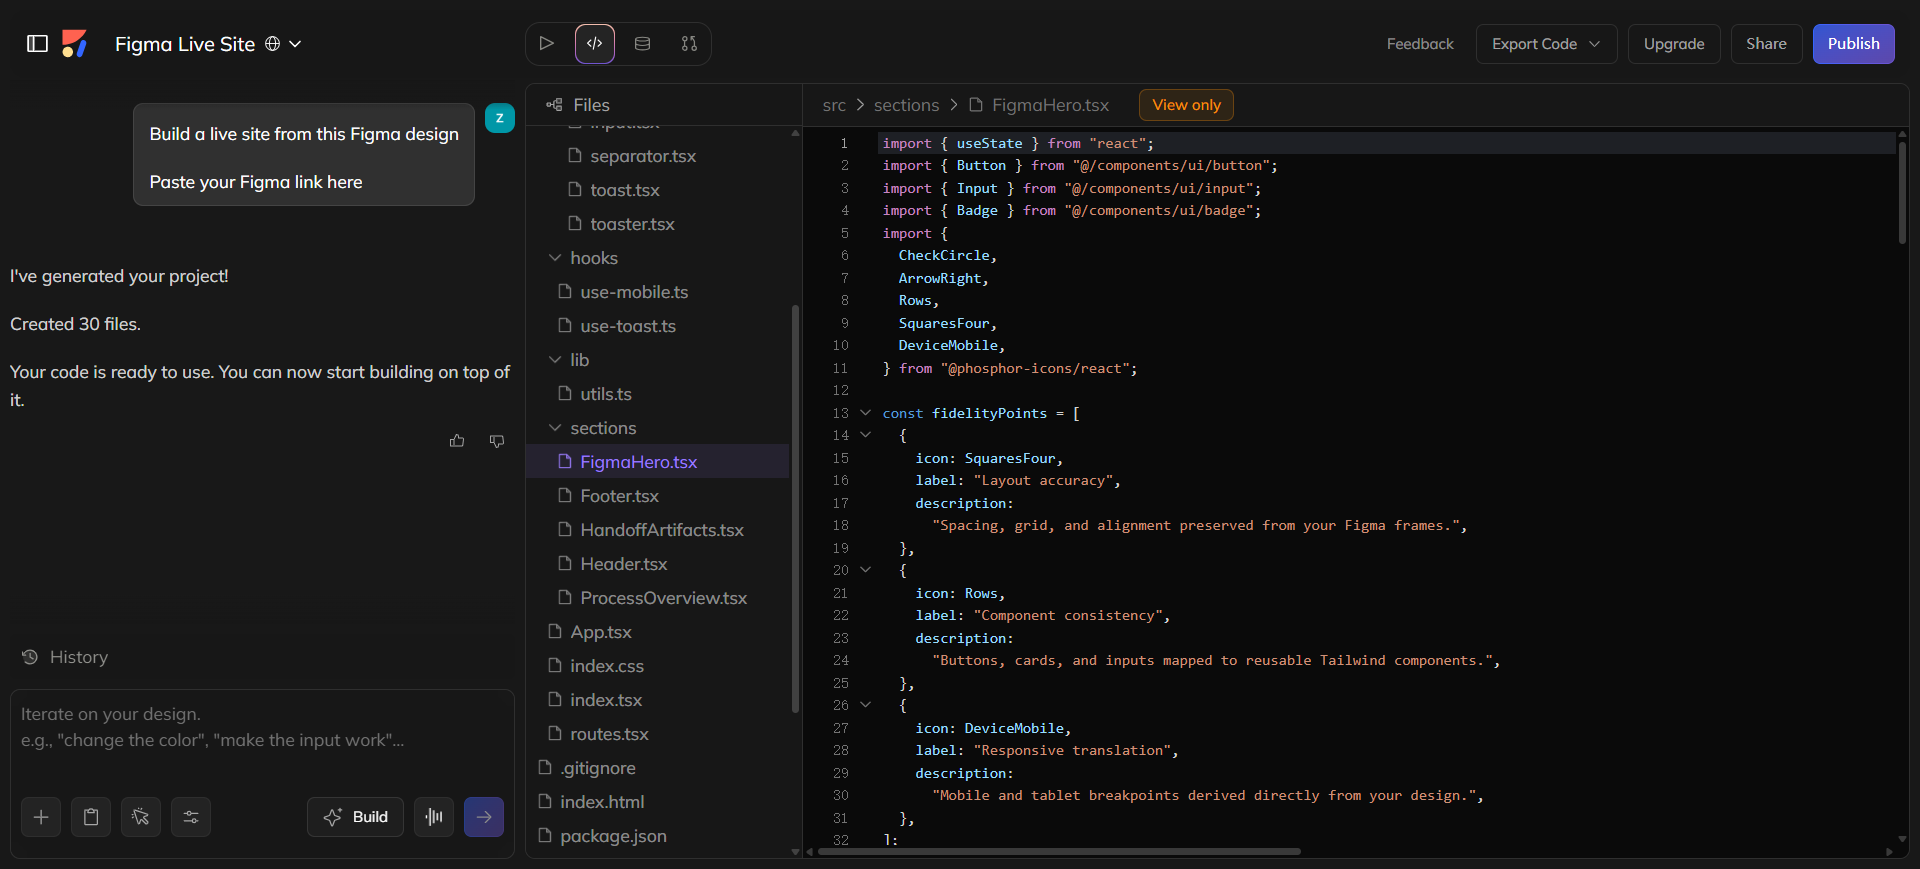The image size is (1920, 869).
Task: Click the globe icon beside project name
Action: pos(272,44)
